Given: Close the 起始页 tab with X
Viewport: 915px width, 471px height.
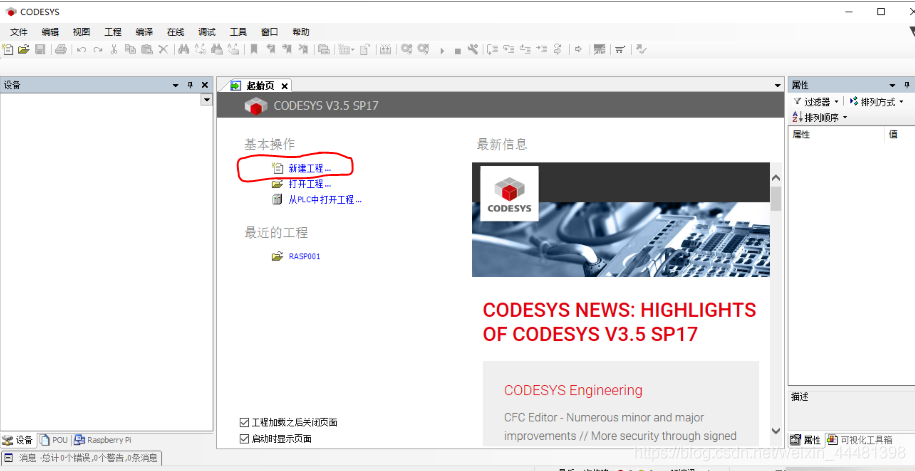Looking at the screenshot, I should point(285,86).
